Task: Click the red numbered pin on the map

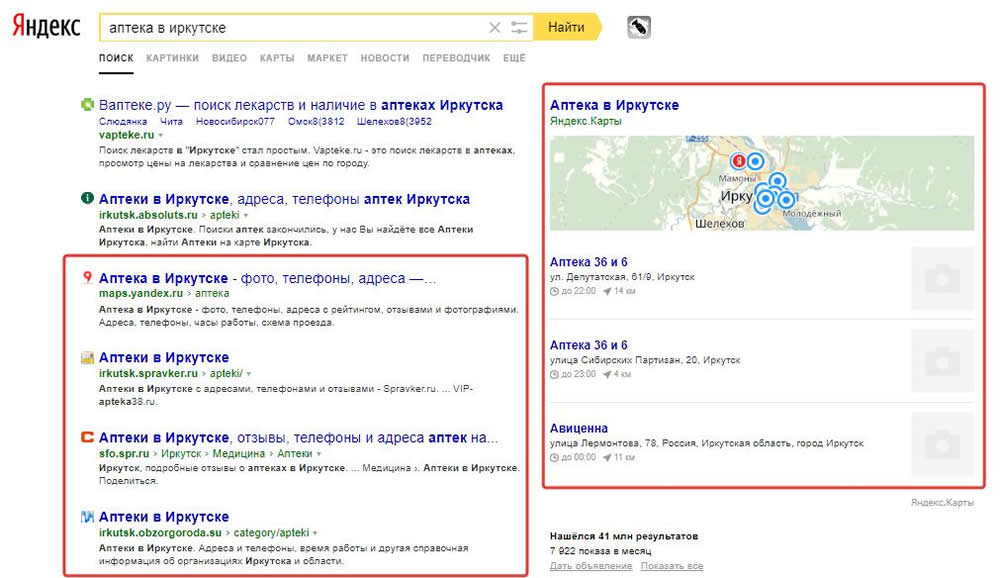Action: point(737,158)
